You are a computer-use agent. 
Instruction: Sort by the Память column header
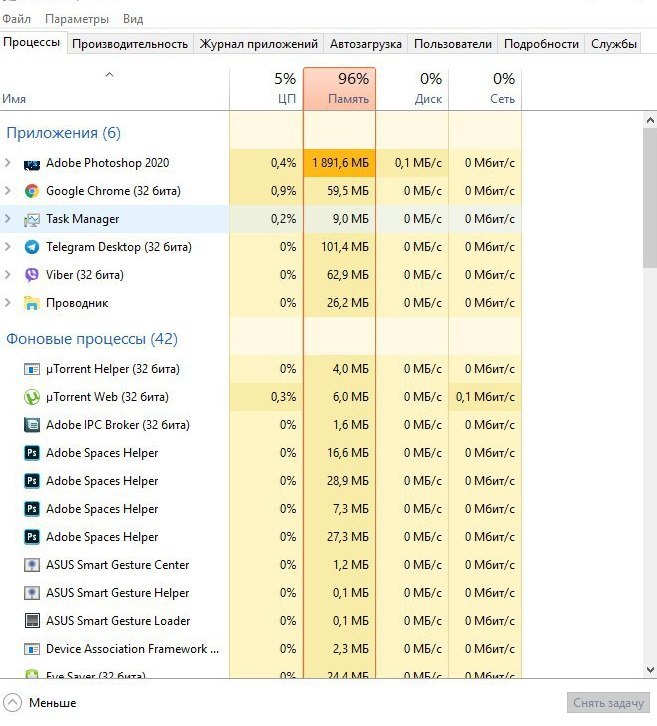339,89
